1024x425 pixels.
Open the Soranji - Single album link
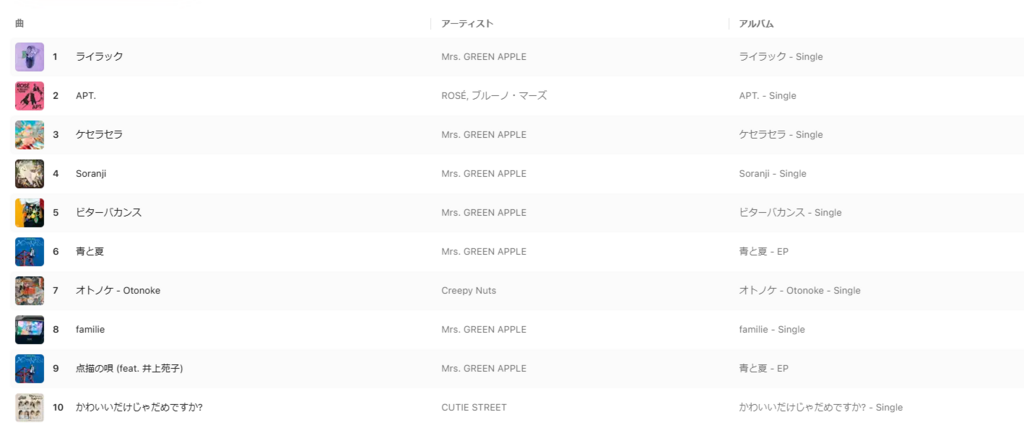(772, 174)
